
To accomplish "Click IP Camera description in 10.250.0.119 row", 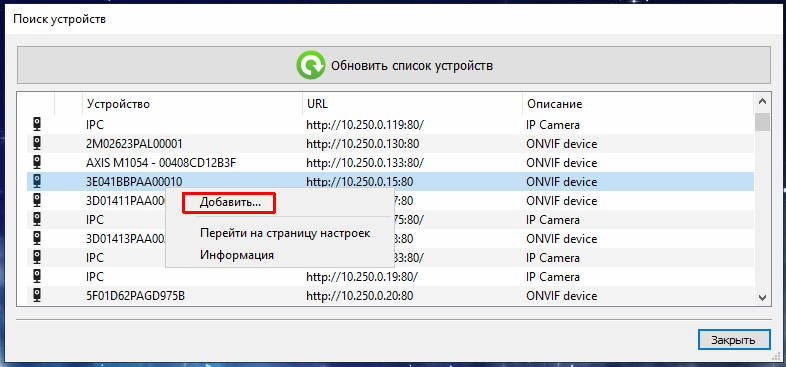I will pyautogui.click(x=553, y=125).
